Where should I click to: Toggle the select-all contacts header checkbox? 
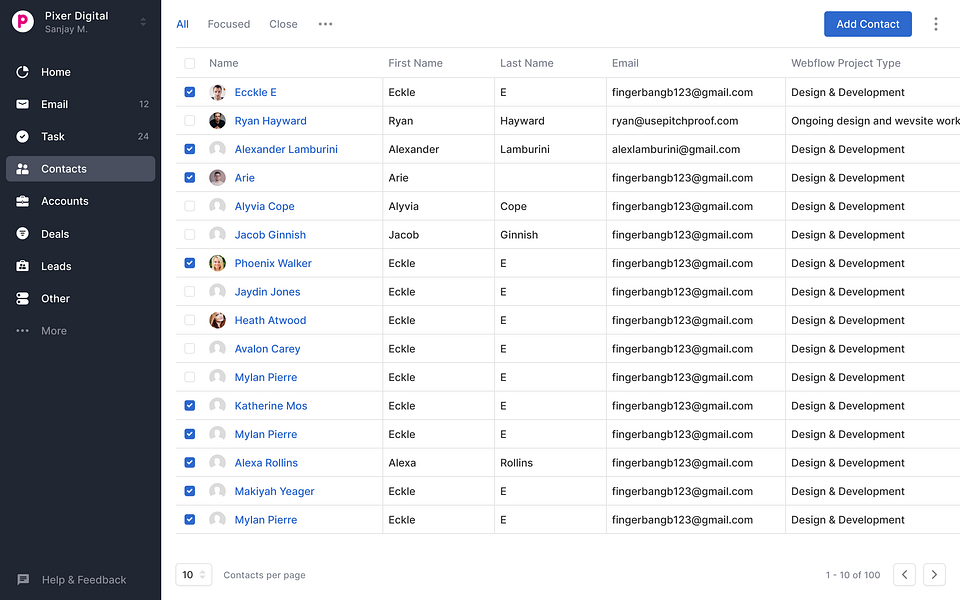click(x=189, y=62)
